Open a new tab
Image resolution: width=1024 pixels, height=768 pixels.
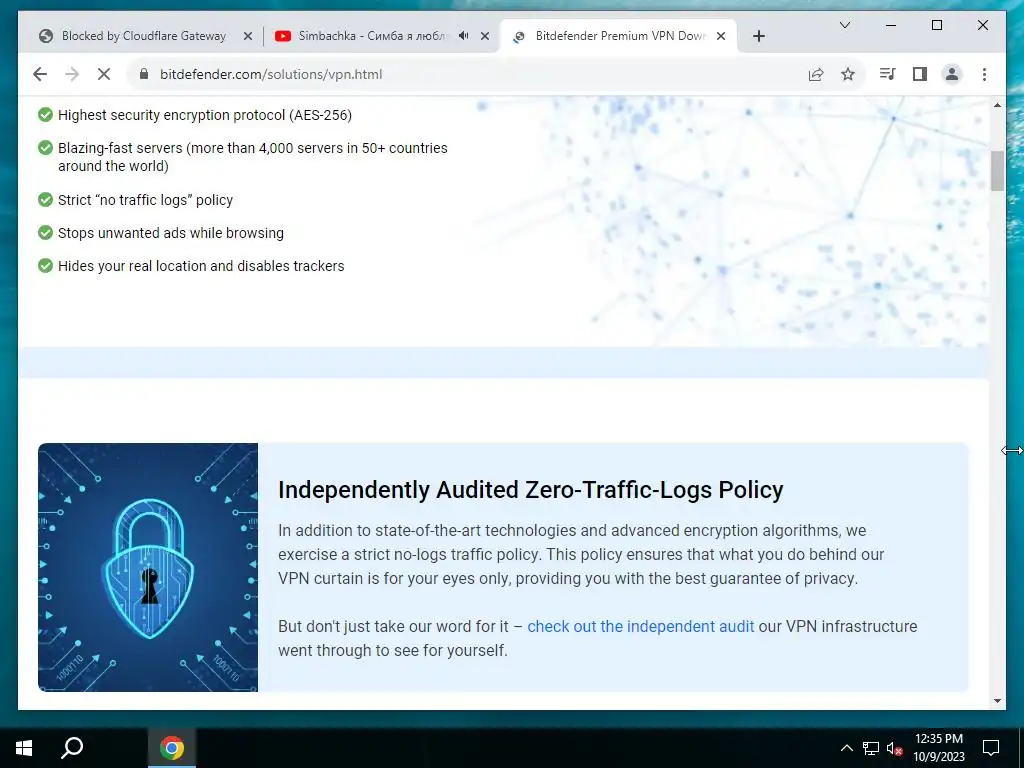point(758,37)
